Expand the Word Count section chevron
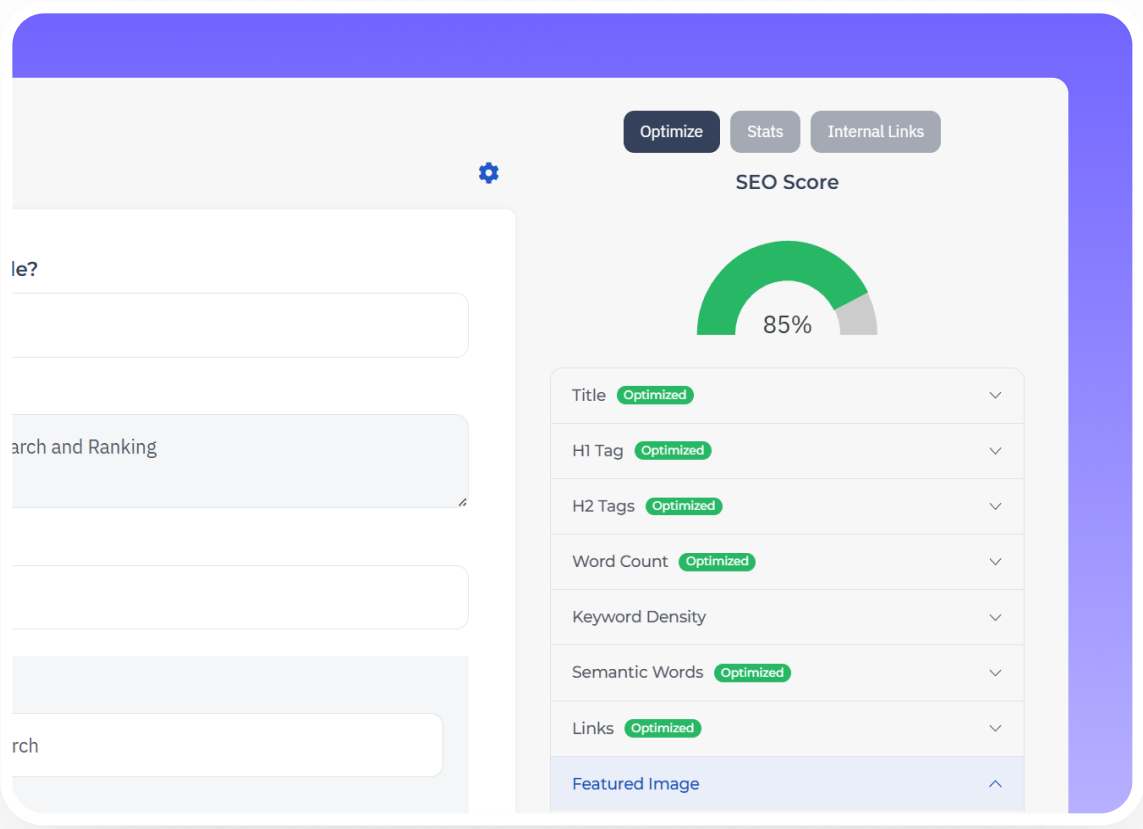1143x829 pixels. click(x=995, y=562)
